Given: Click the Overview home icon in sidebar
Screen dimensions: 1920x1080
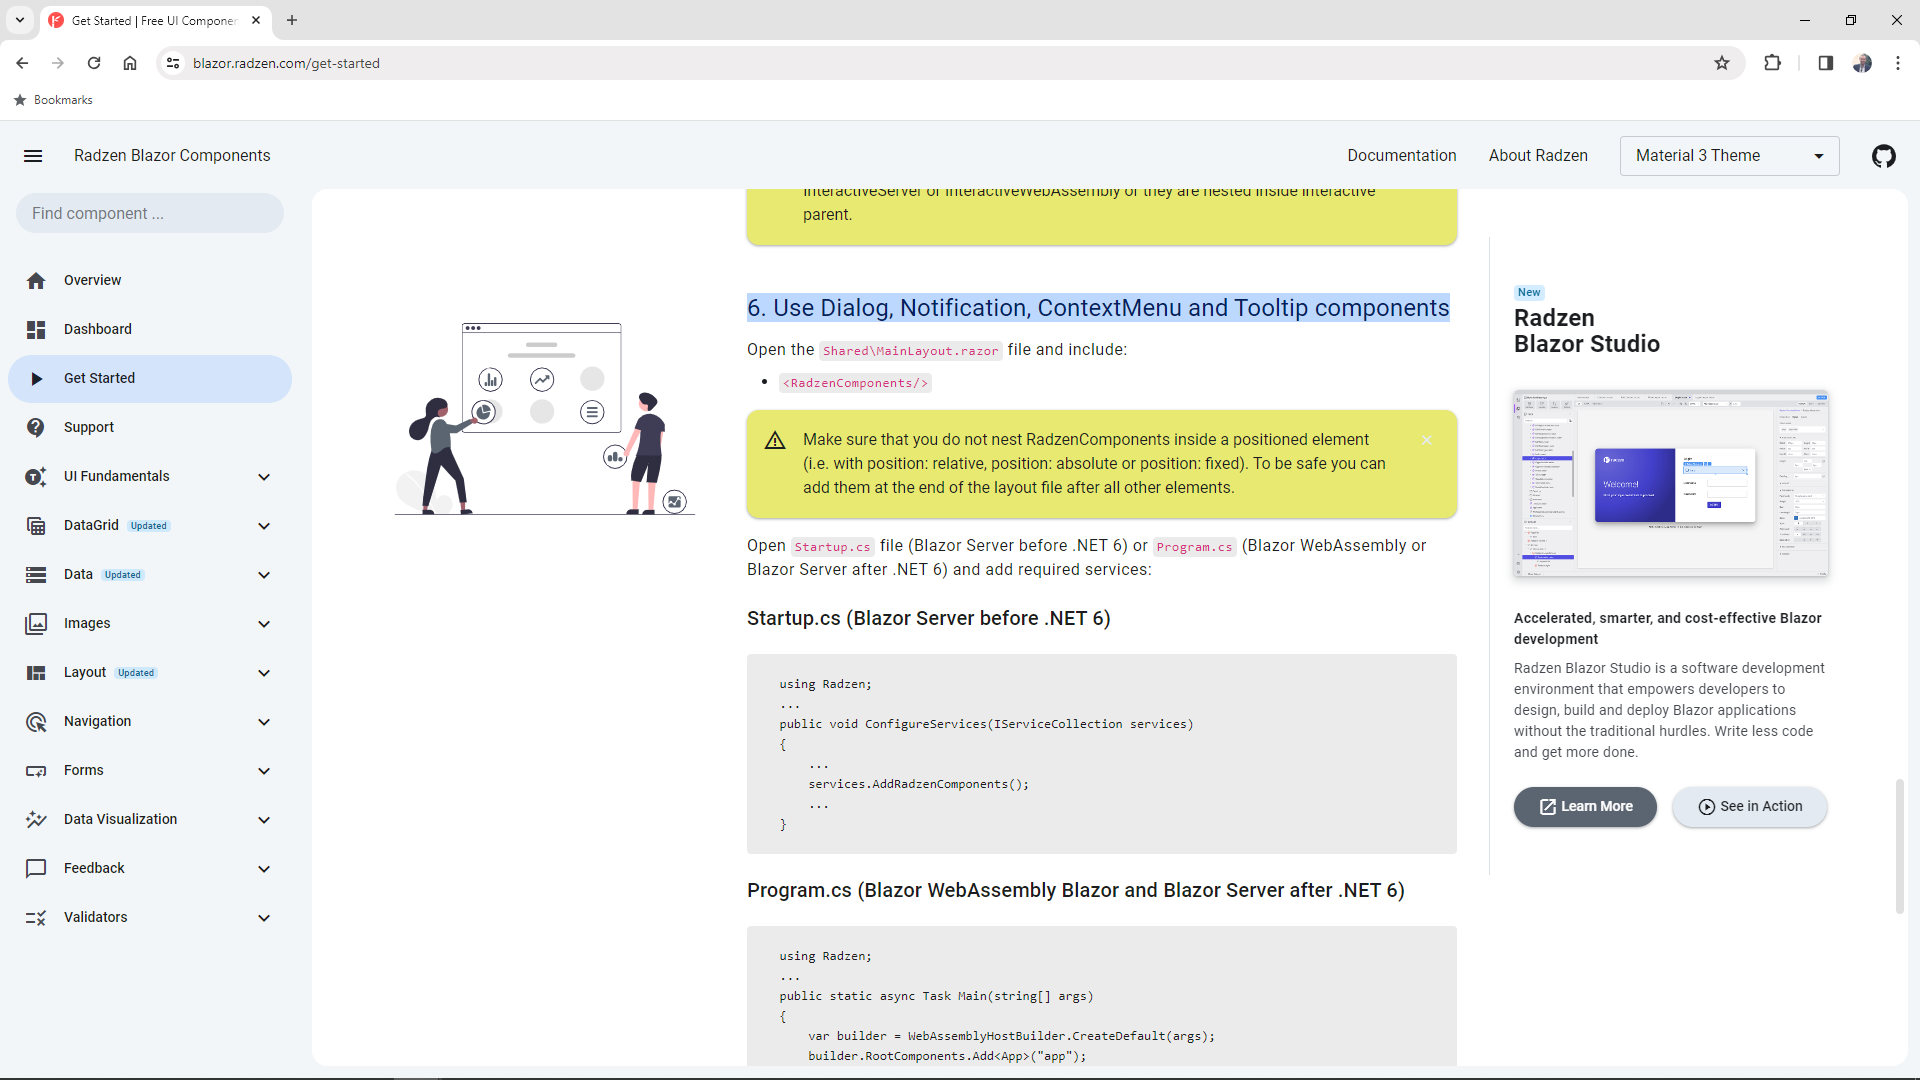Looking at the screenshot, I should 36,281.
